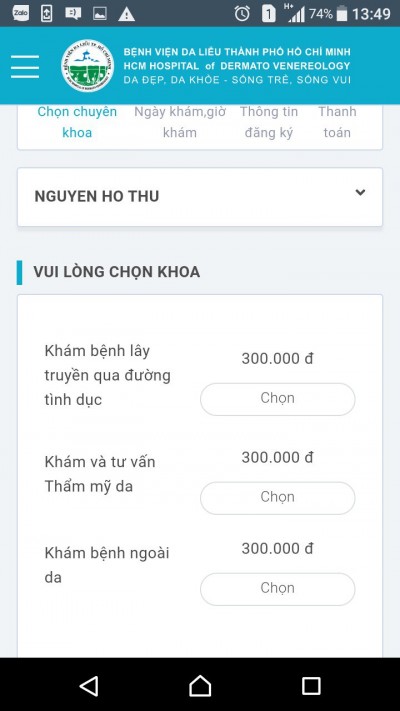Tap the Android home navigation icon

click(x=200, y=686)
